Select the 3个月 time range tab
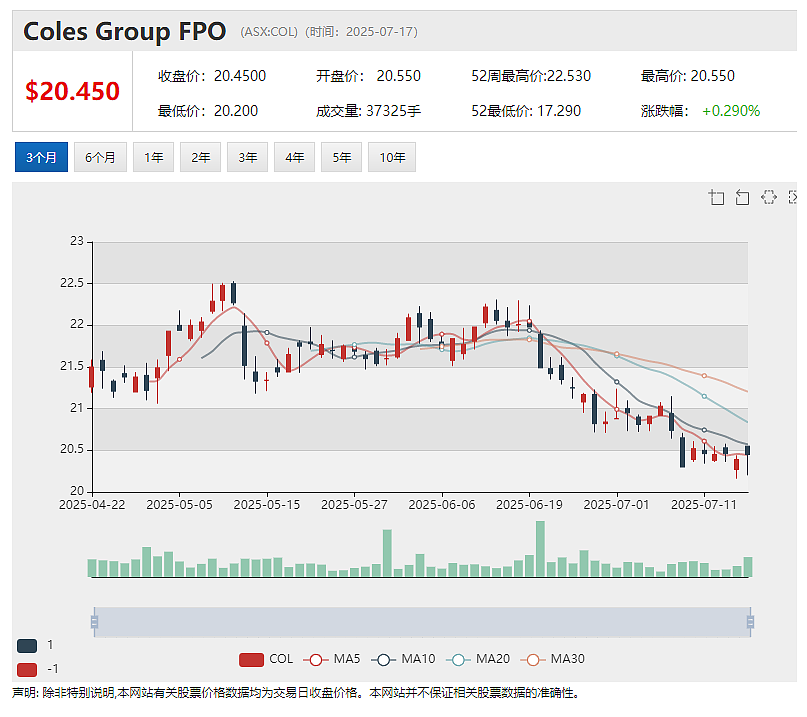The height and width of the screenshot is (717, 807). [41, 157]
